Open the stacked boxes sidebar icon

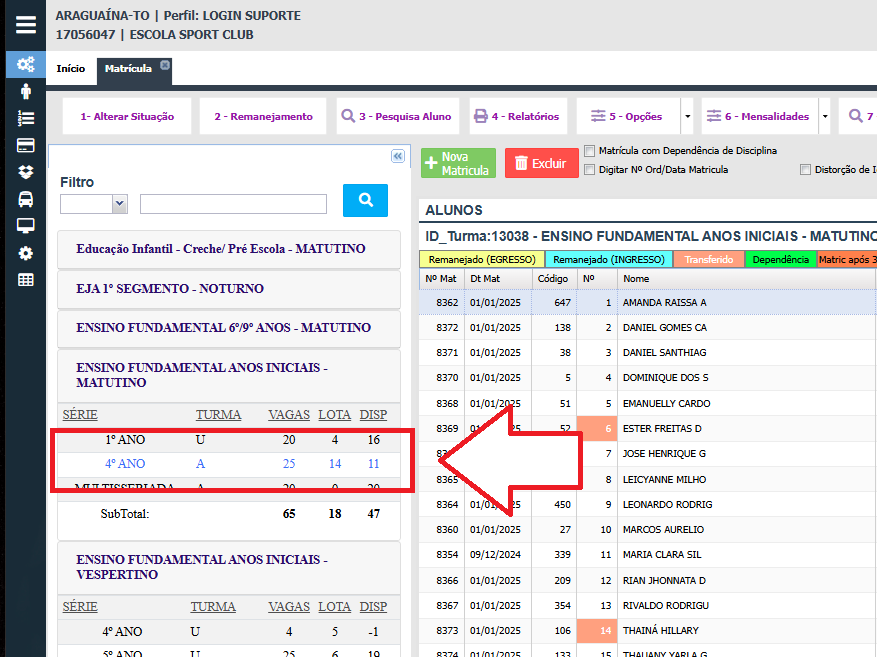26,172
